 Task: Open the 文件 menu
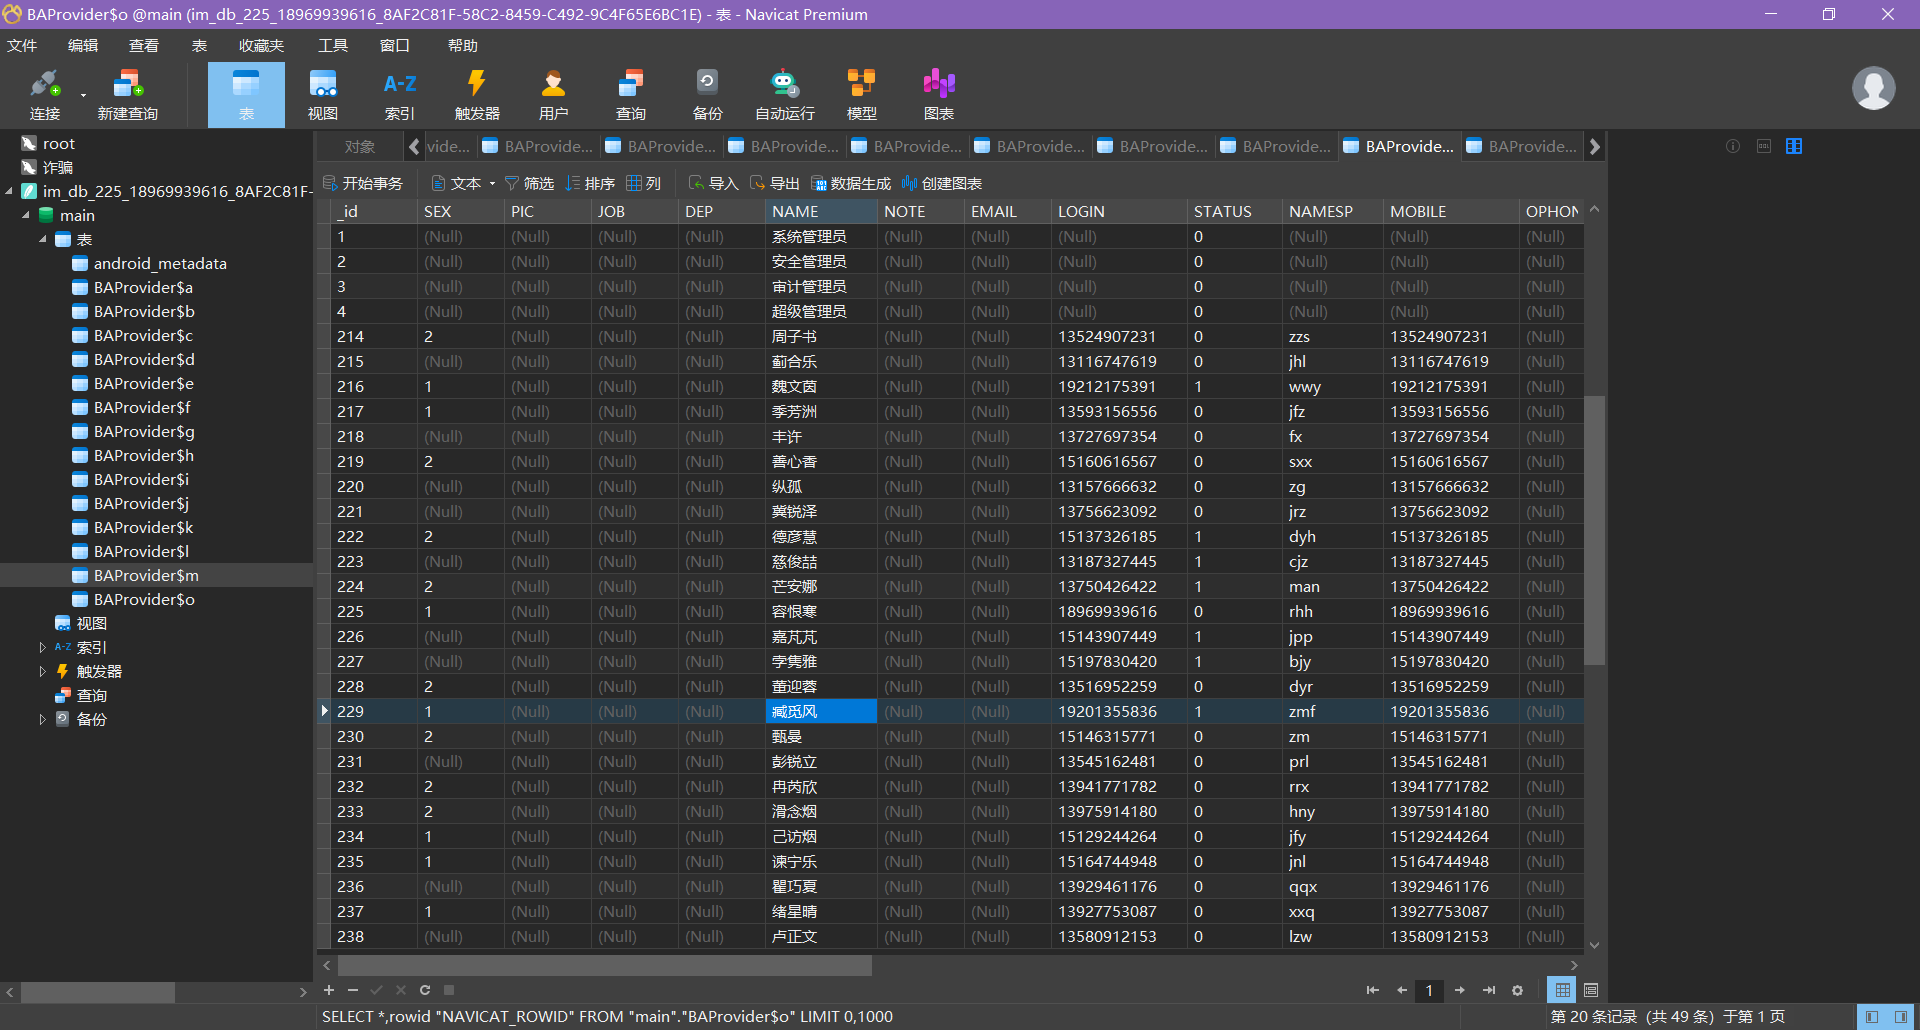tap(22, 46)
